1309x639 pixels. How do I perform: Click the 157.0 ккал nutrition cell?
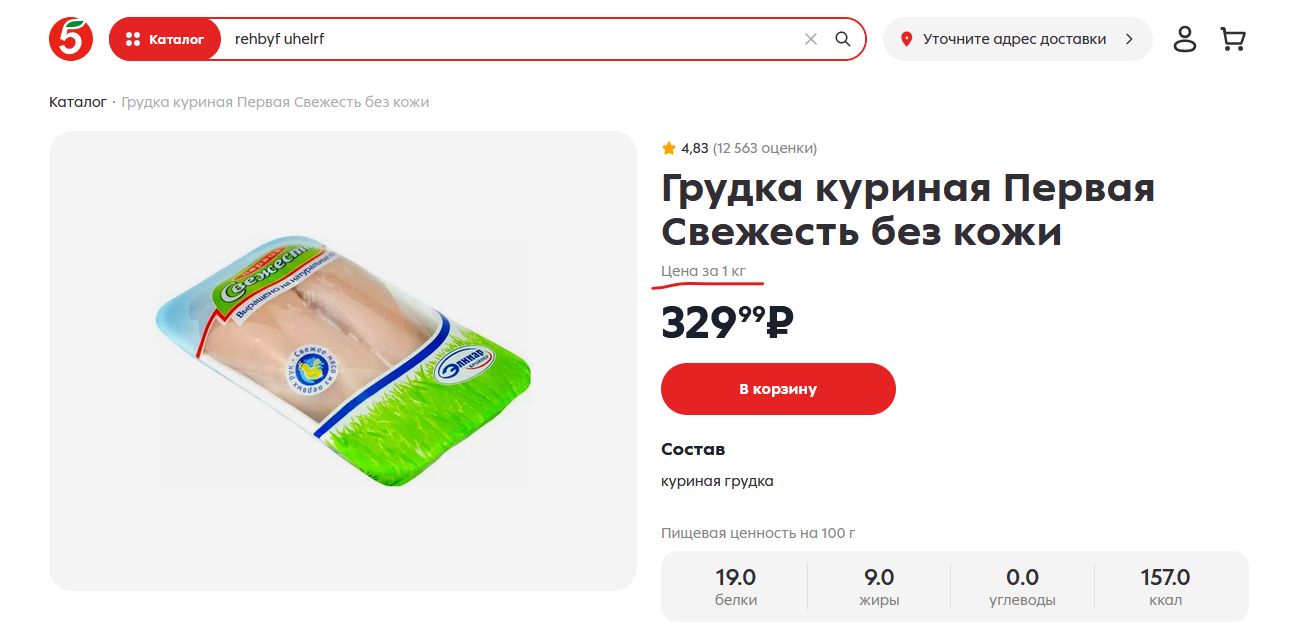(x=1165, y=587)
